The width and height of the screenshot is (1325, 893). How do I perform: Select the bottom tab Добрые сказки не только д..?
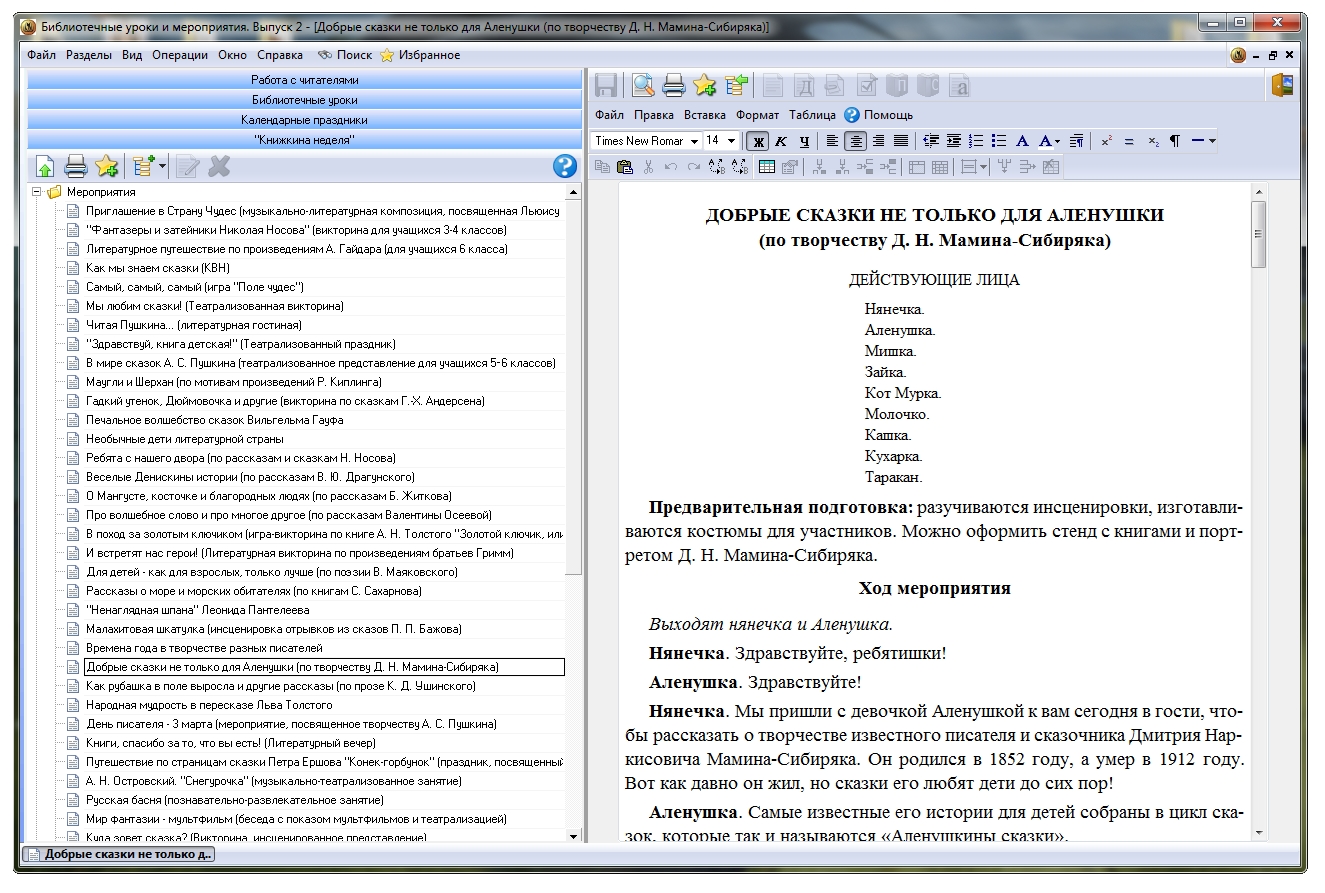119,854
